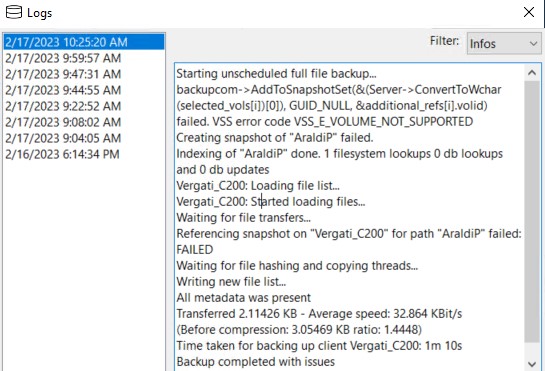Click the log scrollbar down arrow
This screenshot has height=371, width=545.
532,364
